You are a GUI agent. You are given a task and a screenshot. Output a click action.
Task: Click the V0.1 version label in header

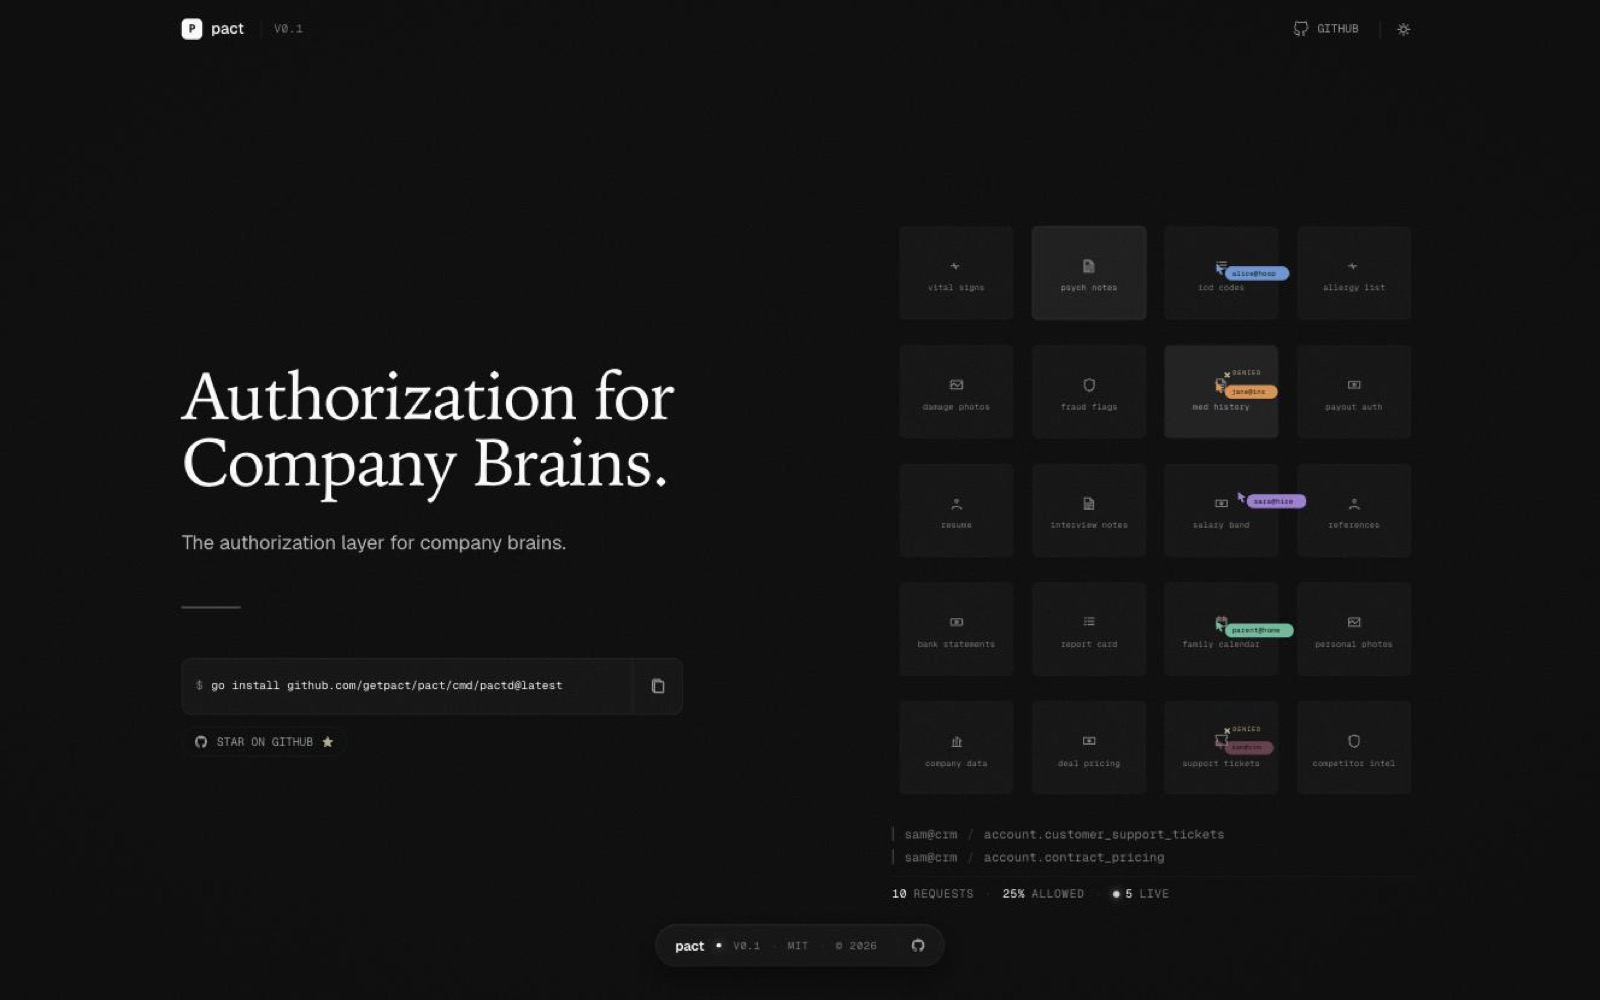click(x=288, y=29)
